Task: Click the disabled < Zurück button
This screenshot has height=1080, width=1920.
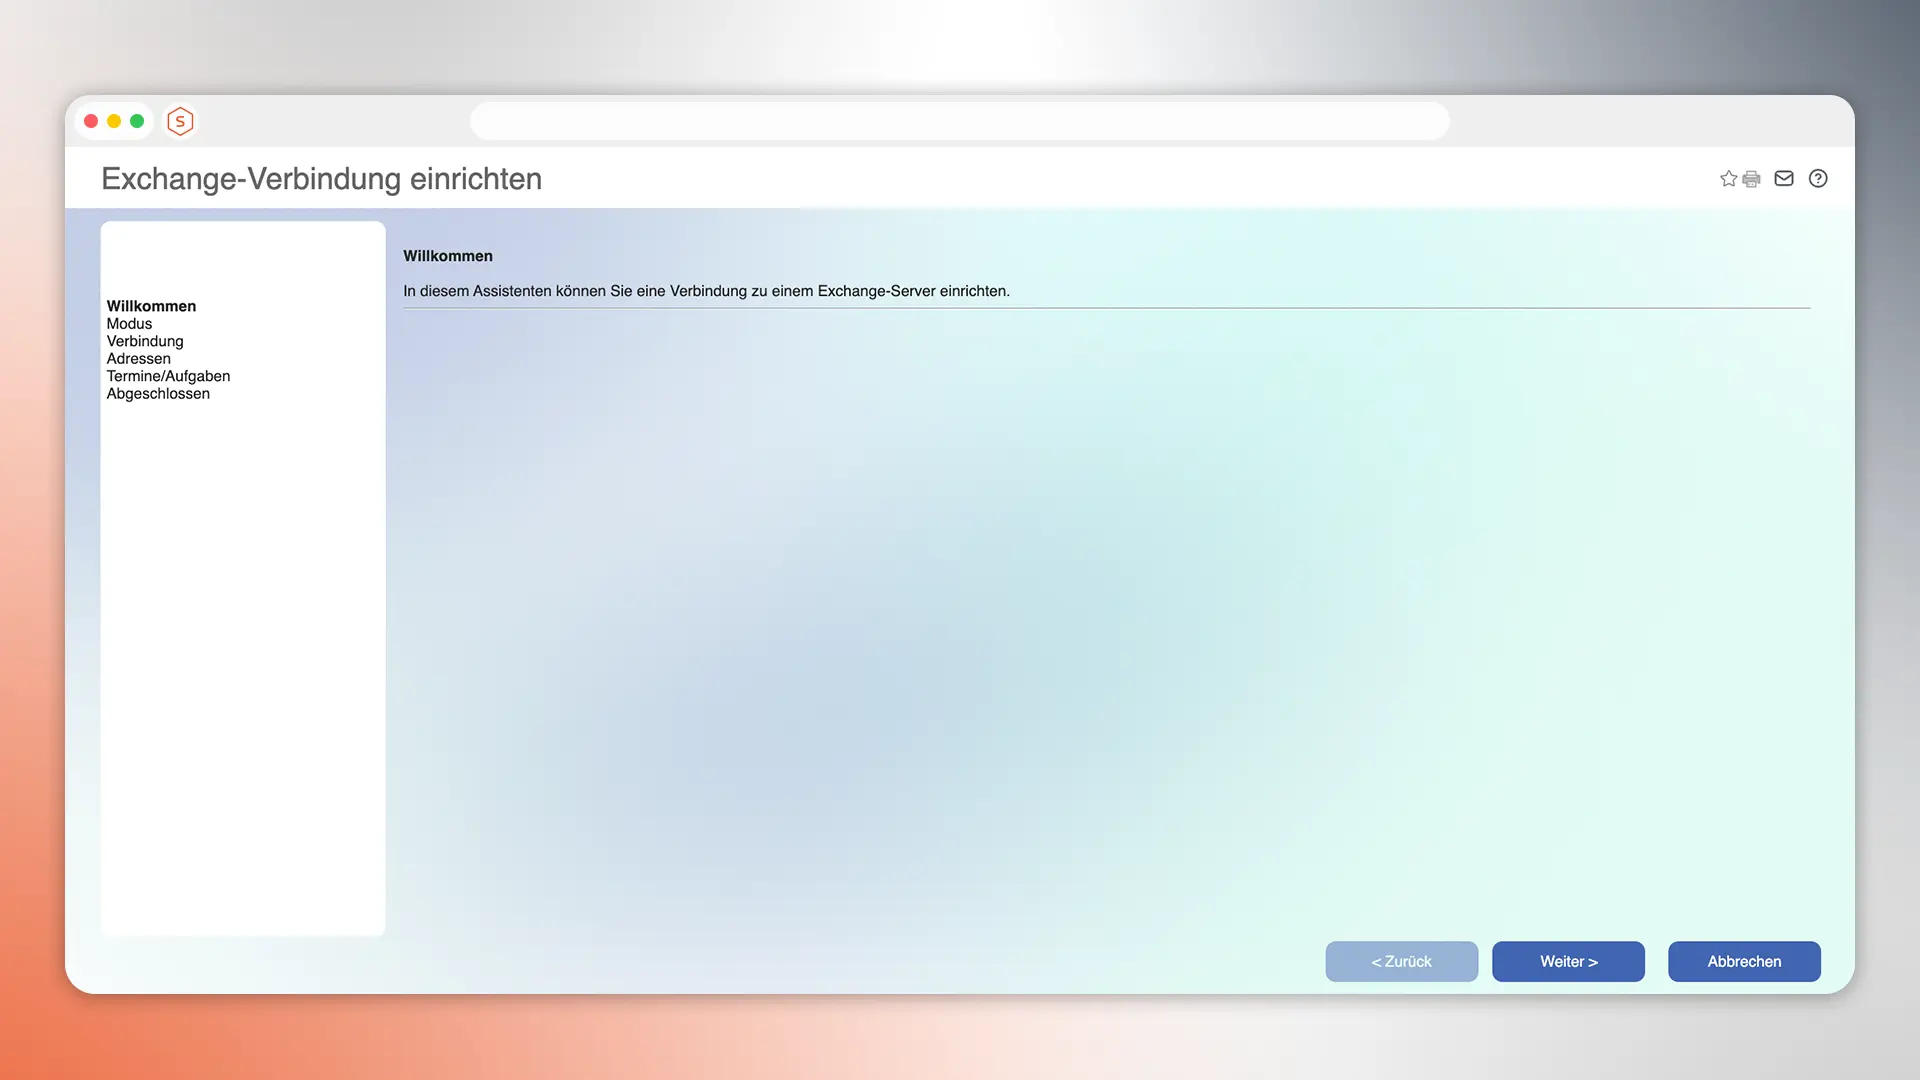Action: pos(1401,961)
